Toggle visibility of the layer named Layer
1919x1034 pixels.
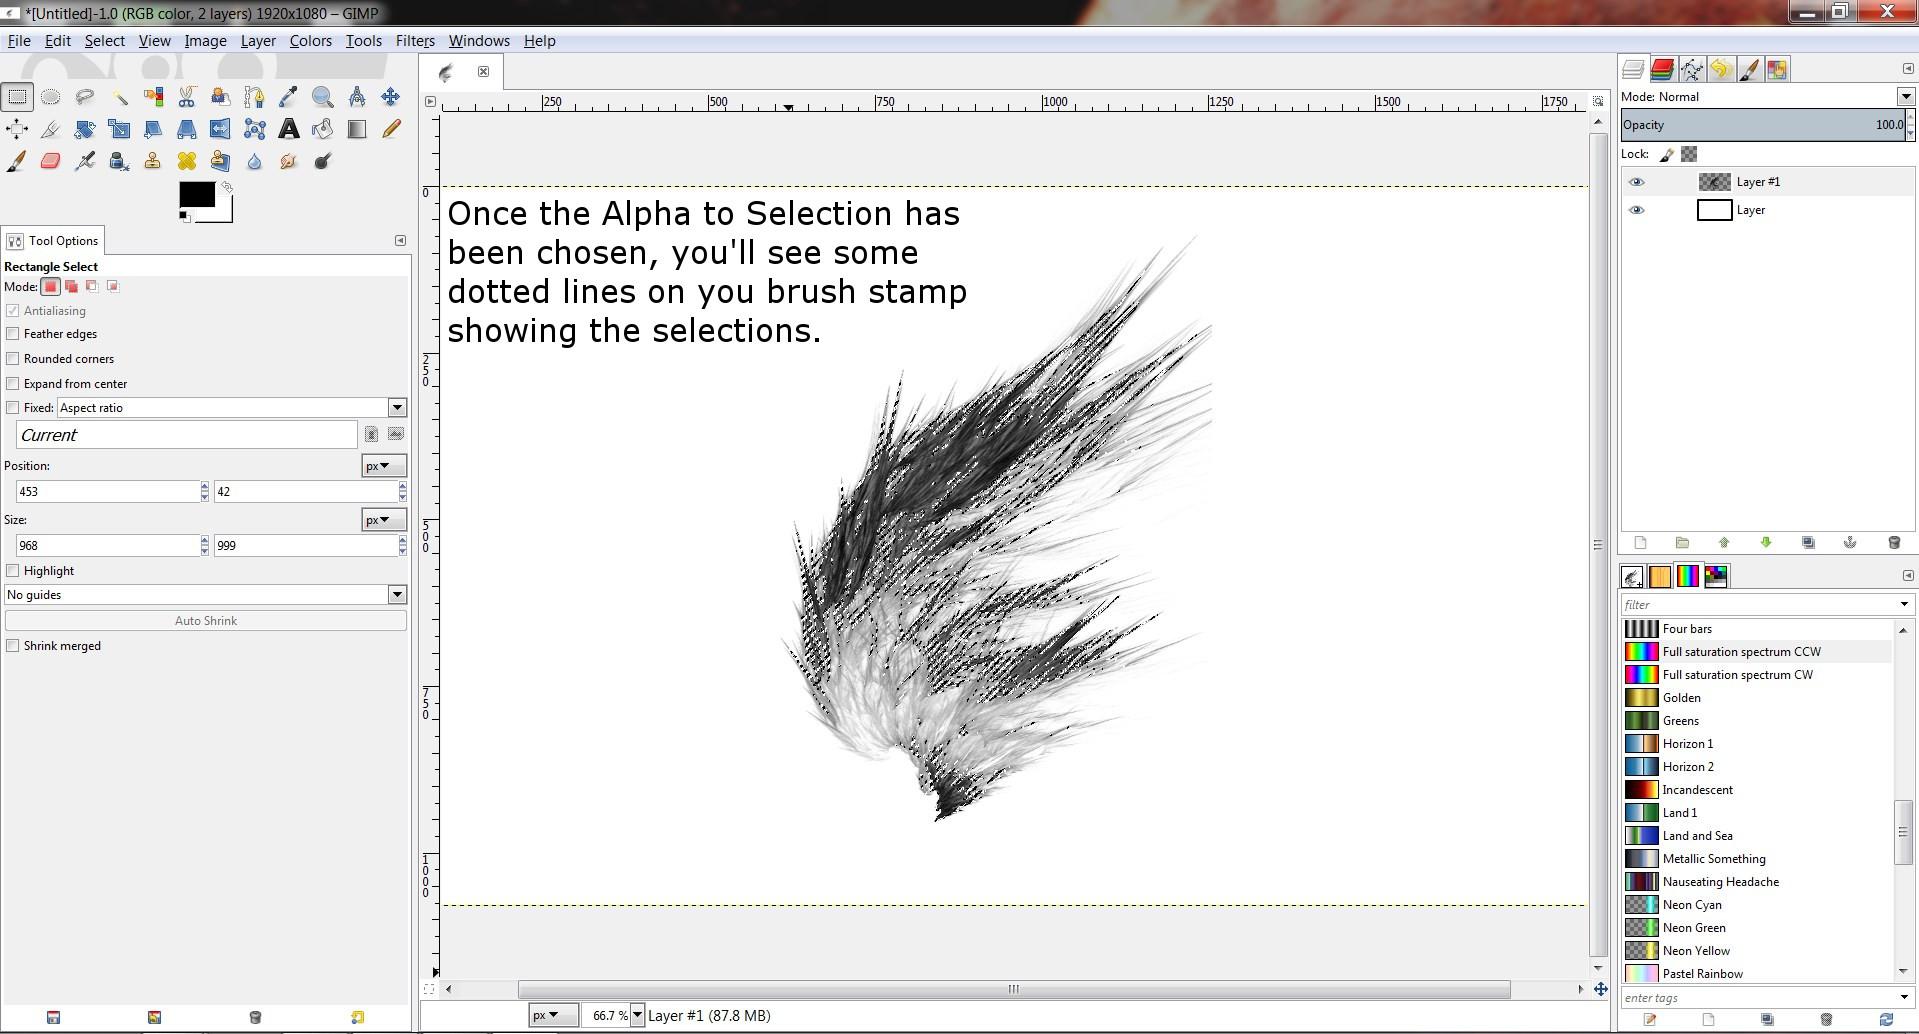coord(1637,210)
